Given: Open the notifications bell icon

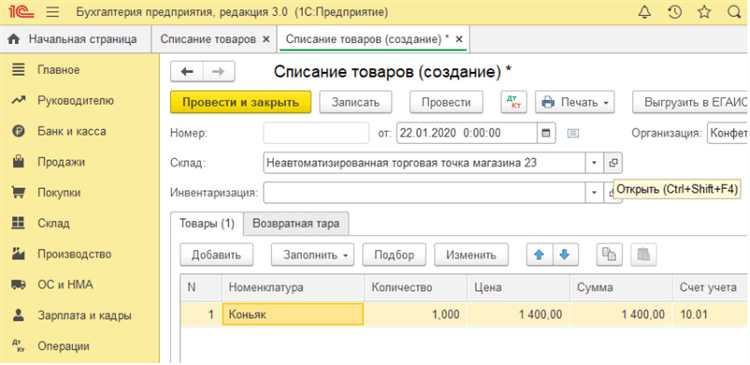Looking at the screenshot, I should 645,12.
